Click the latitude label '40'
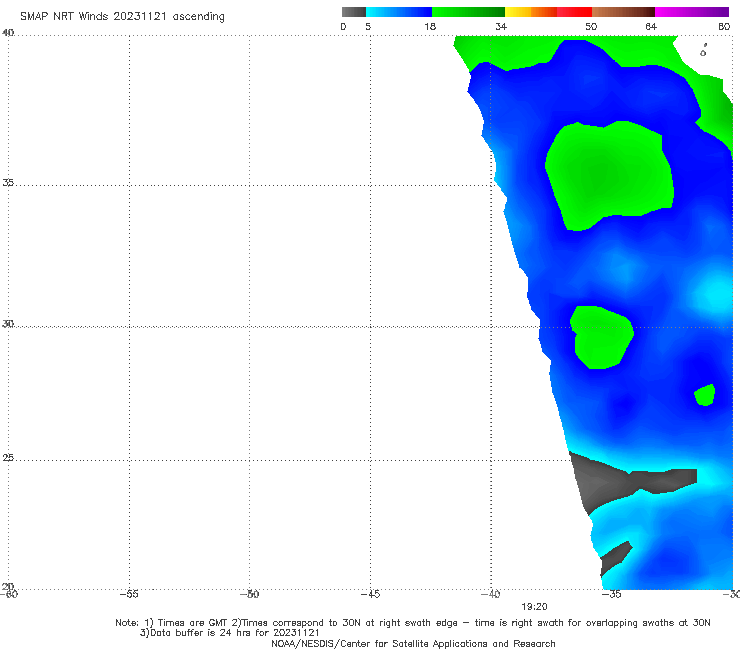Viewport: 740px width, 650px height. (8, 33)
